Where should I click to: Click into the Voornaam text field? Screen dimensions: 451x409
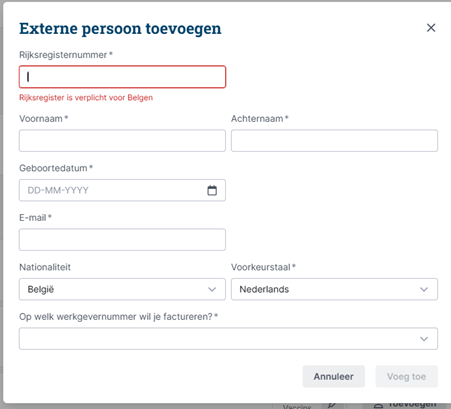point(122,141)
